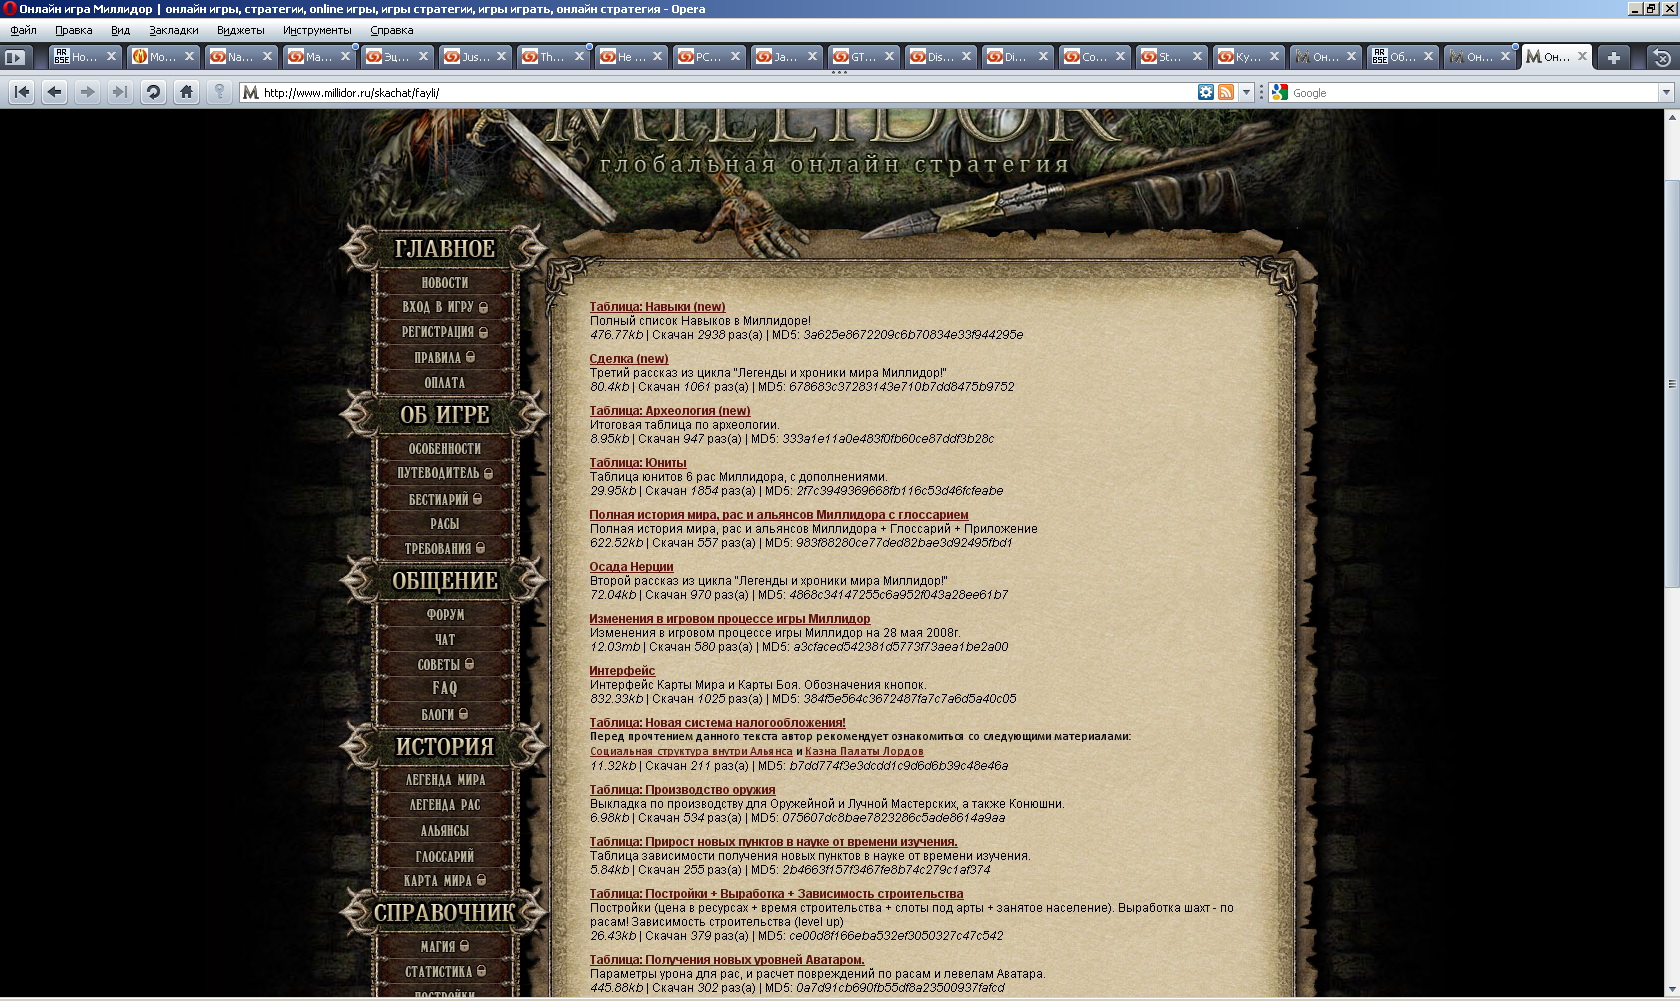Open 'Таблица: Производство оружия' link

point(682,790)
